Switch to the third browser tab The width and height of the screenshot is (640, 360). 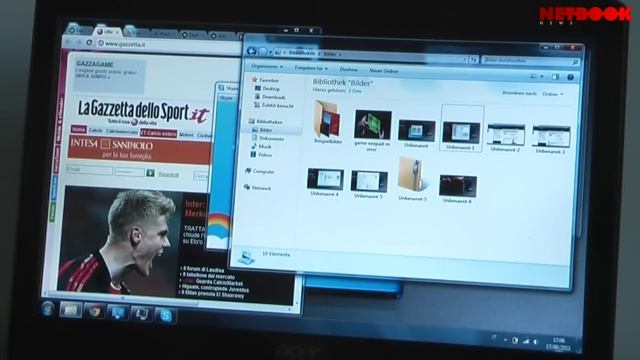tap(136, 32)
